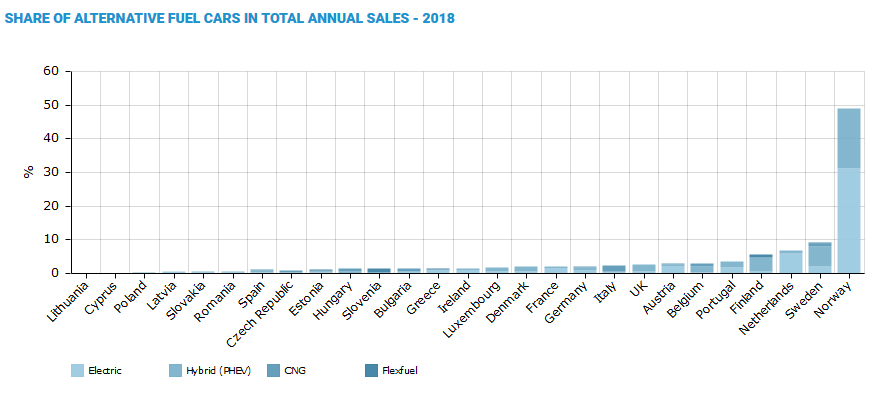Select the darker upper segment of Norway's bar

click(x=848, y=138)
